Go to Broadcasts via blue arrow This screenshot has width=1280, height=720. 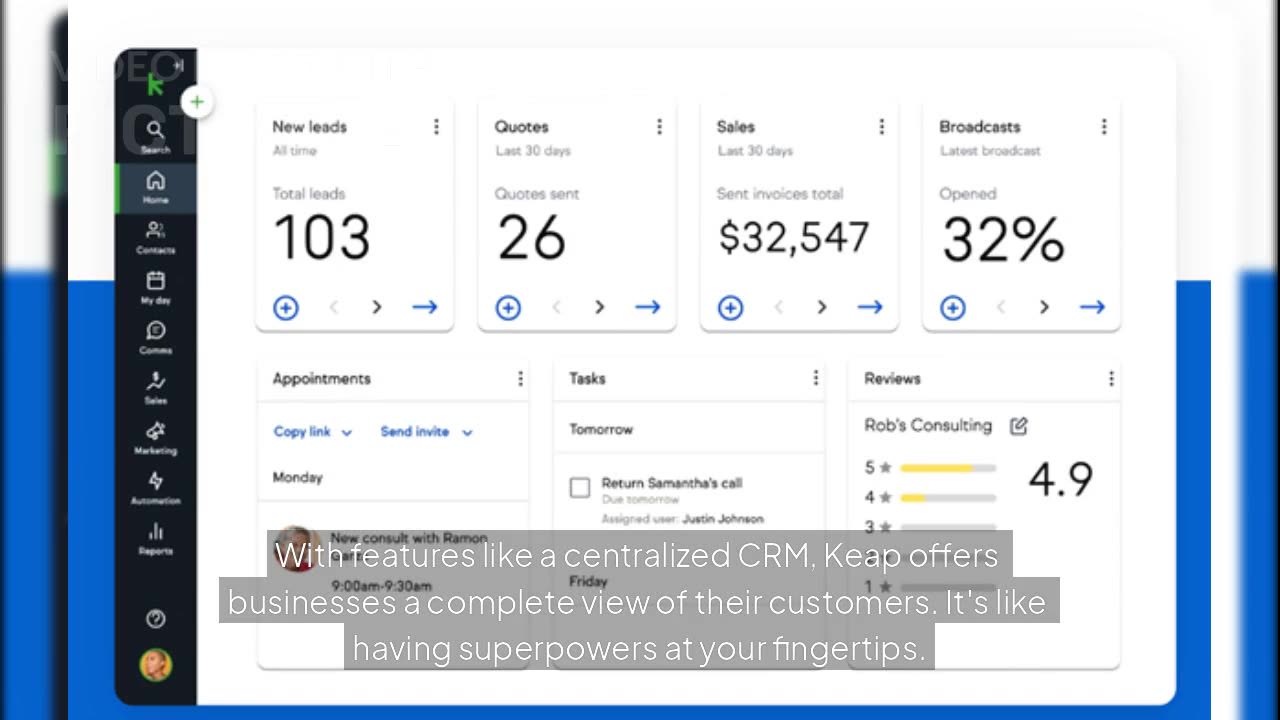(x=1092, y=307)
